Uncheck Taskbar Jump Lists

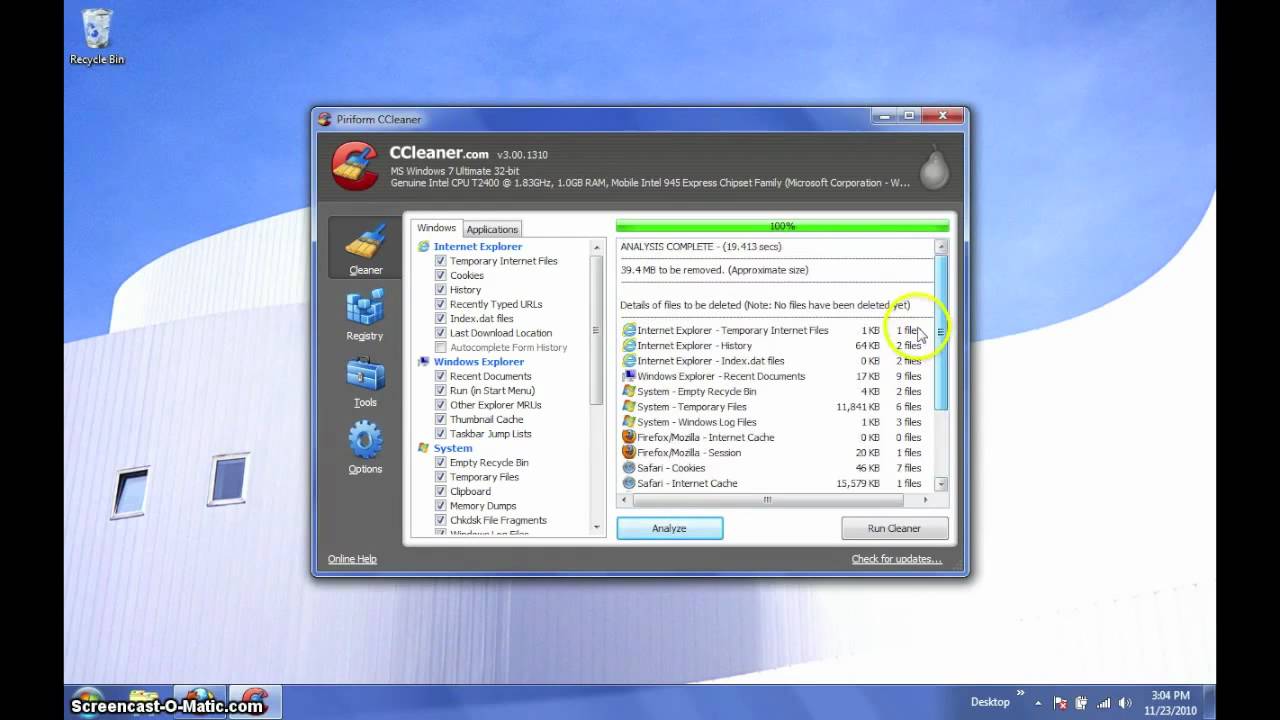coord(441,434)
